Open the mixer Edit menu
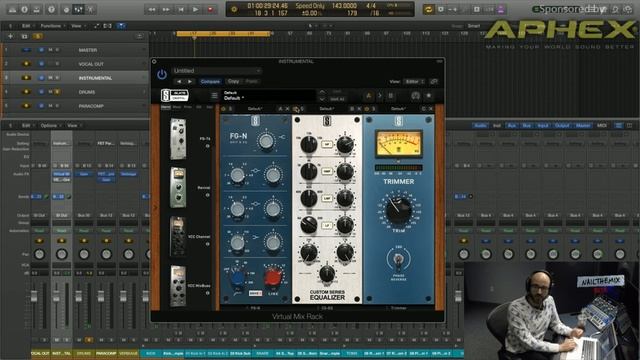The width and height of the screenshot is (640, 360). coord(27,126)
